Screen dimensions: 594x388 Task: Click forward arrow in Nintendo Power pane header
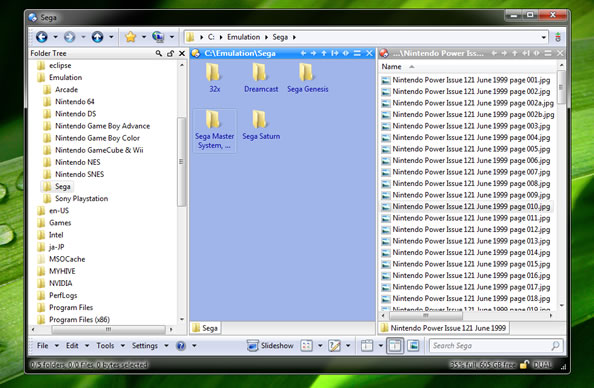coord(504,53)
